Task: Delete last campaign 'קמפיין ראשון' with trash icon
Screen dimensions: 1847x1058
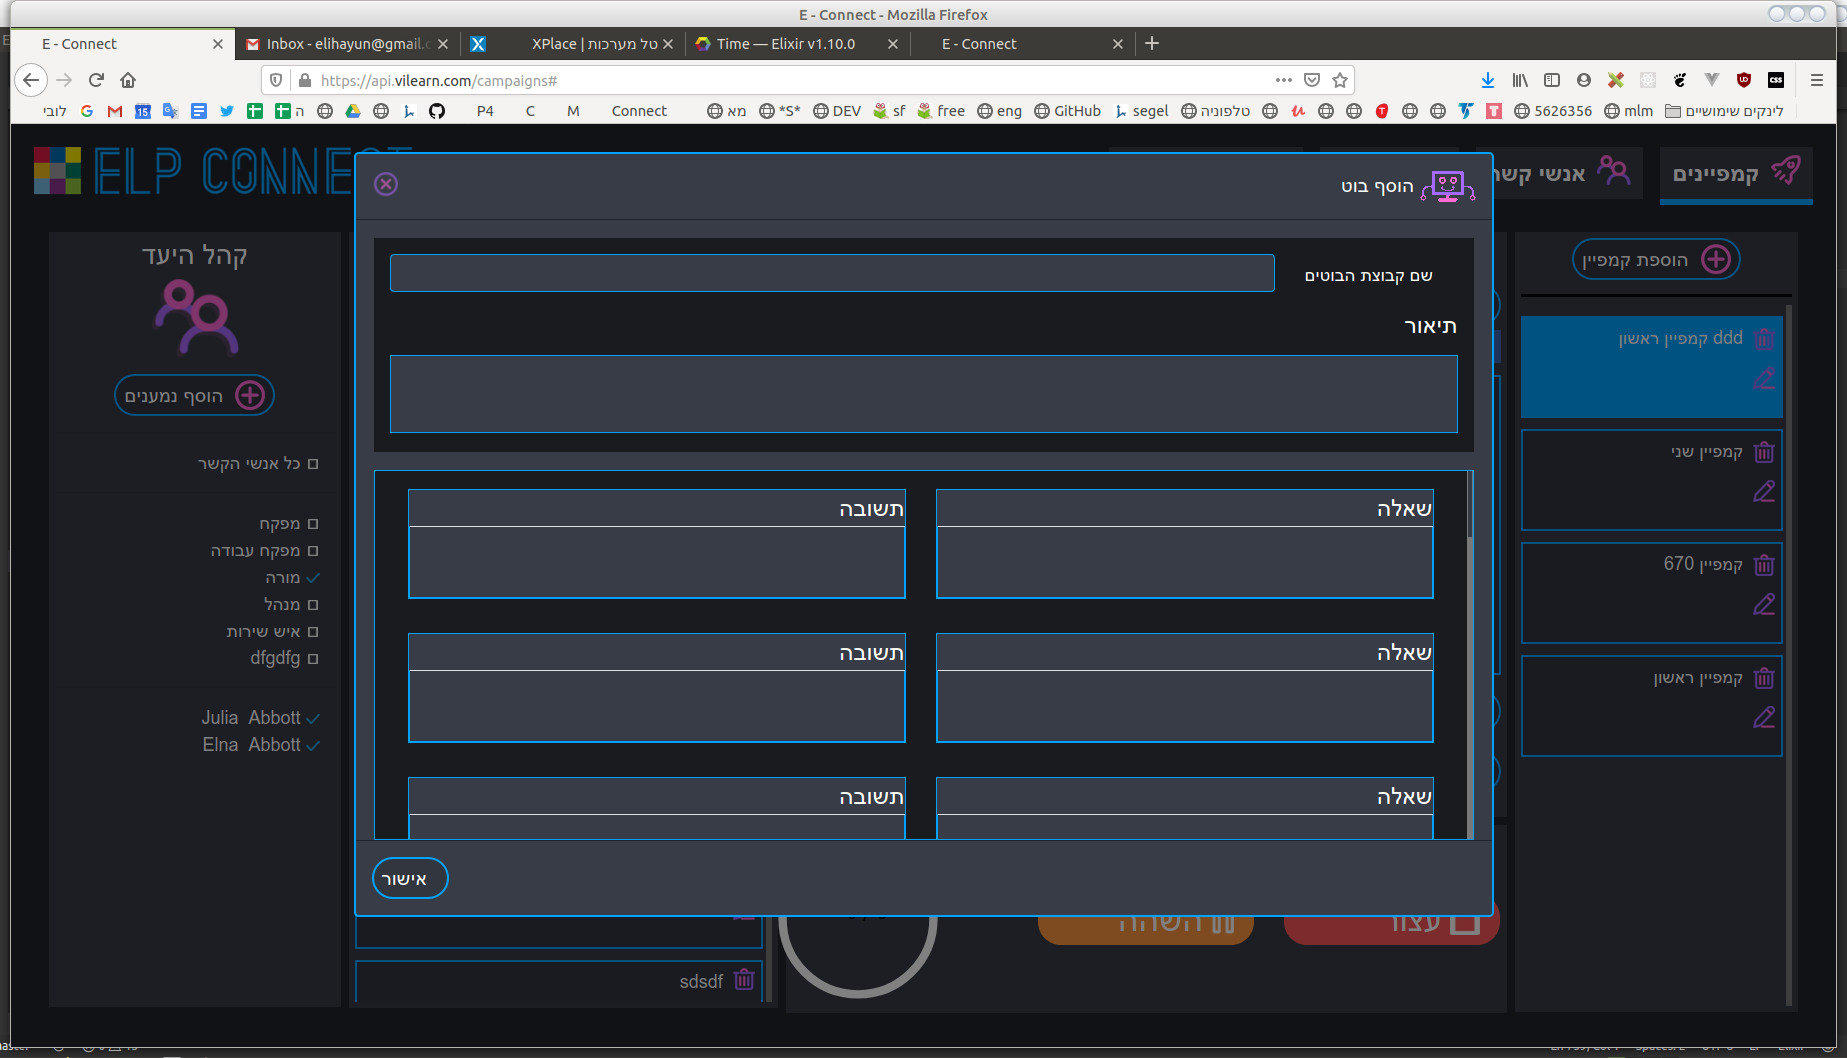Action: point(1764,678)
